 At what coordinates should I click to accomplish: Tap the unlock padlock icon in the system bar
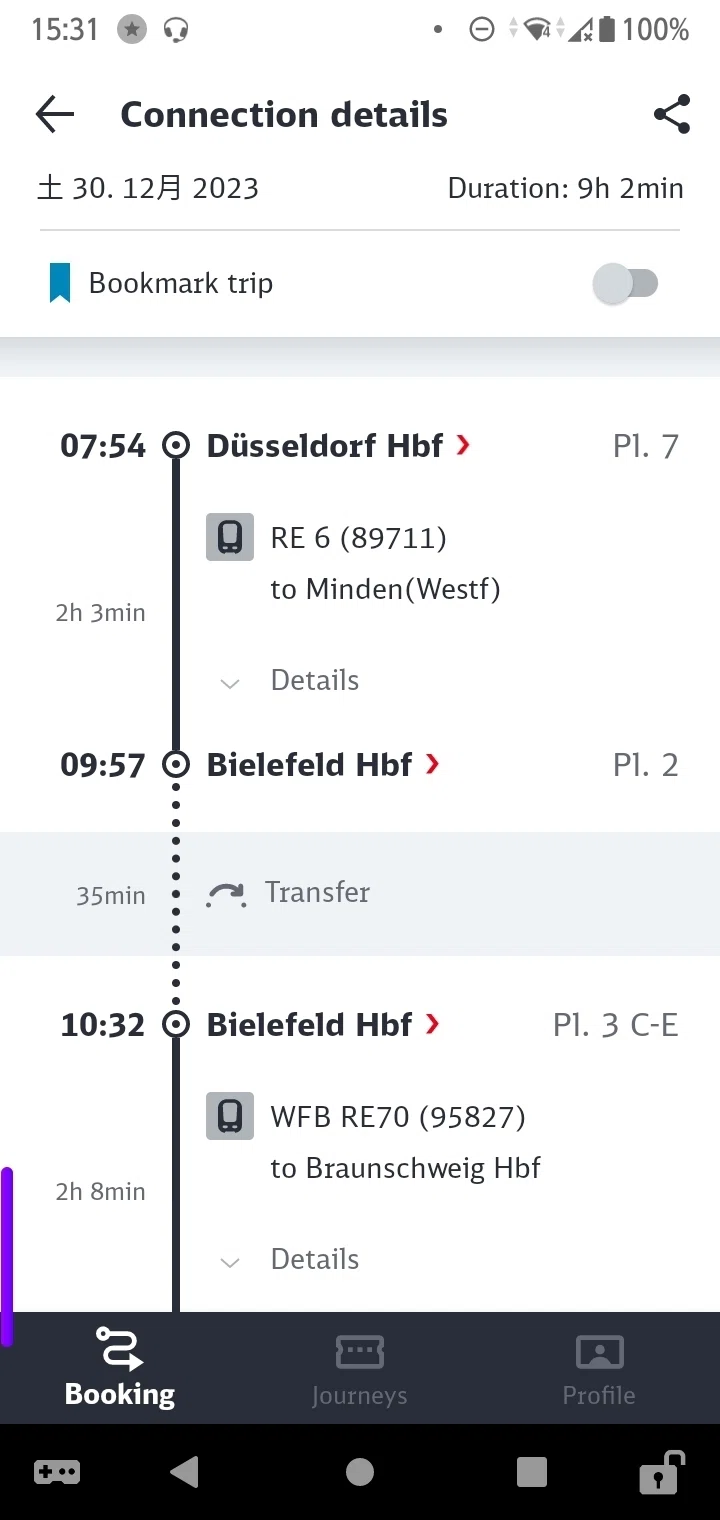[x=661, y=1472]
